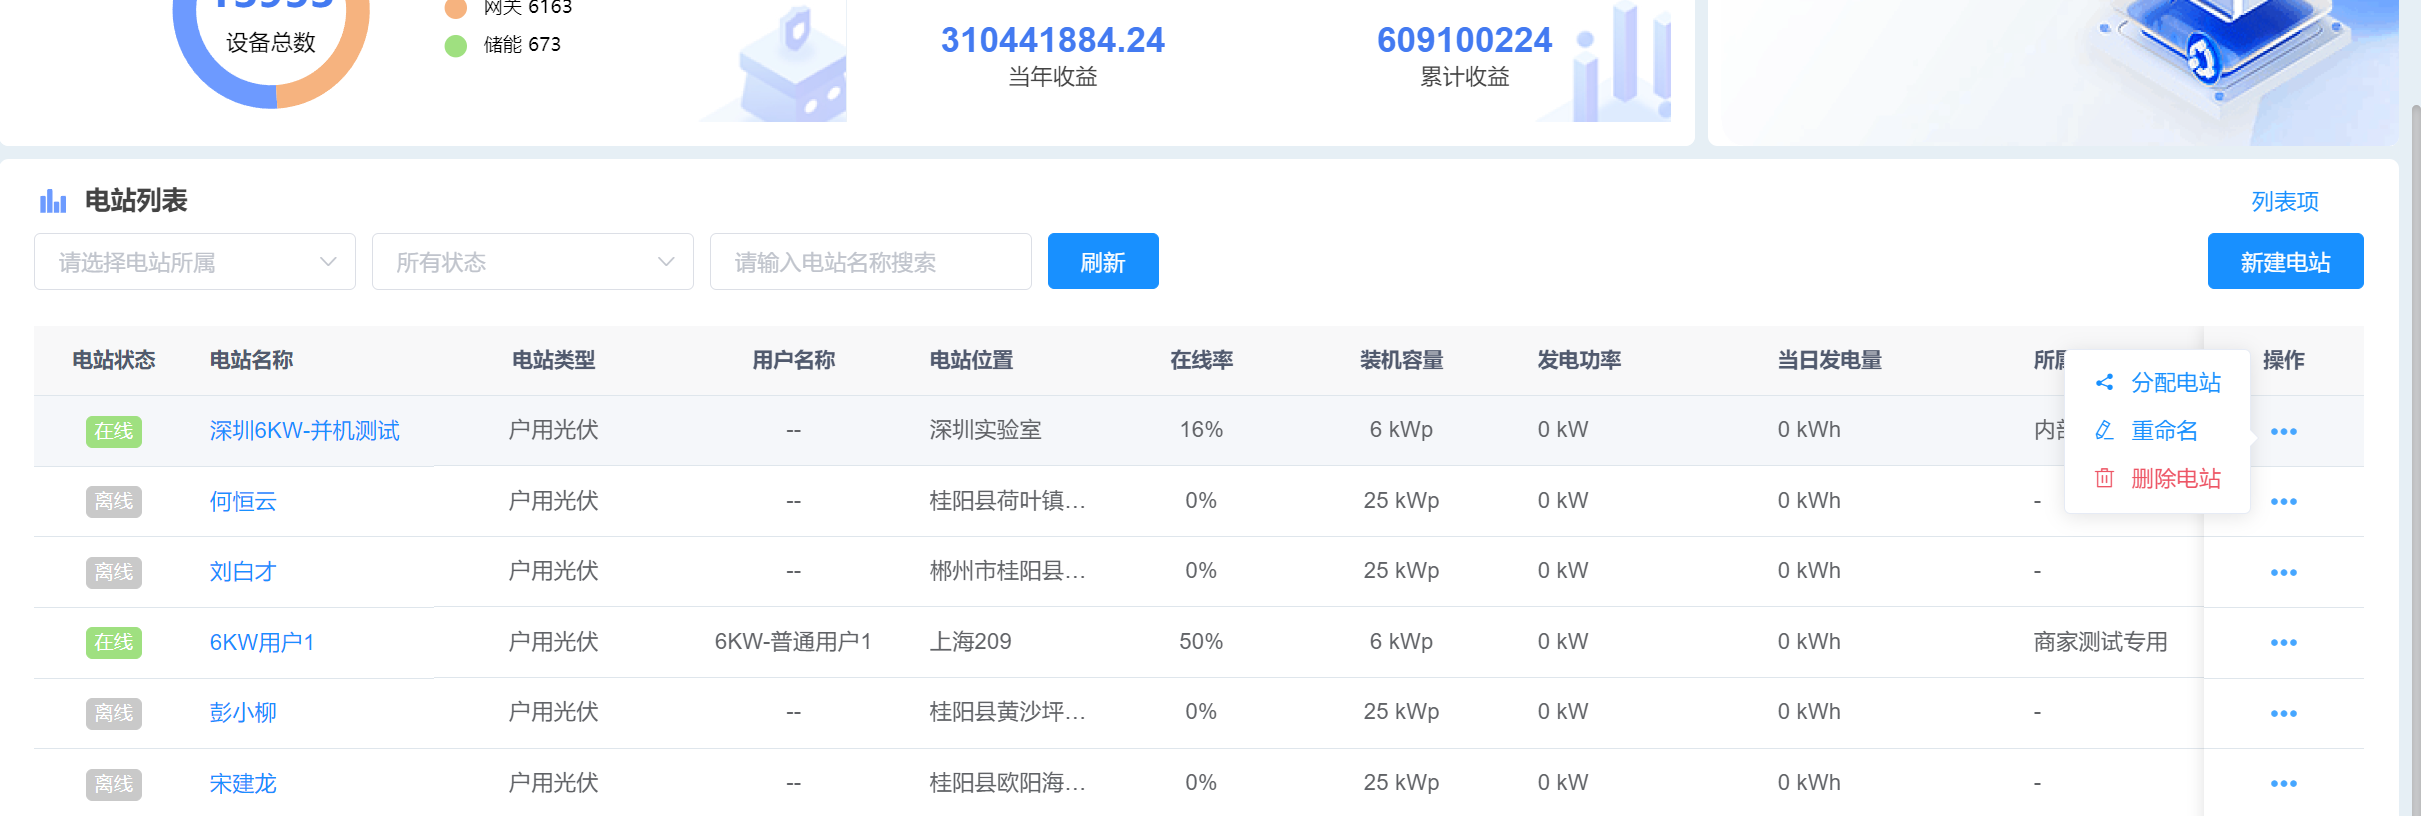Image resolution: width=2421 pixels, height=816 pixels.
Task: Click the 609100224 累计收益 value
Action: pyautogui.click(x=1464, y=40)
